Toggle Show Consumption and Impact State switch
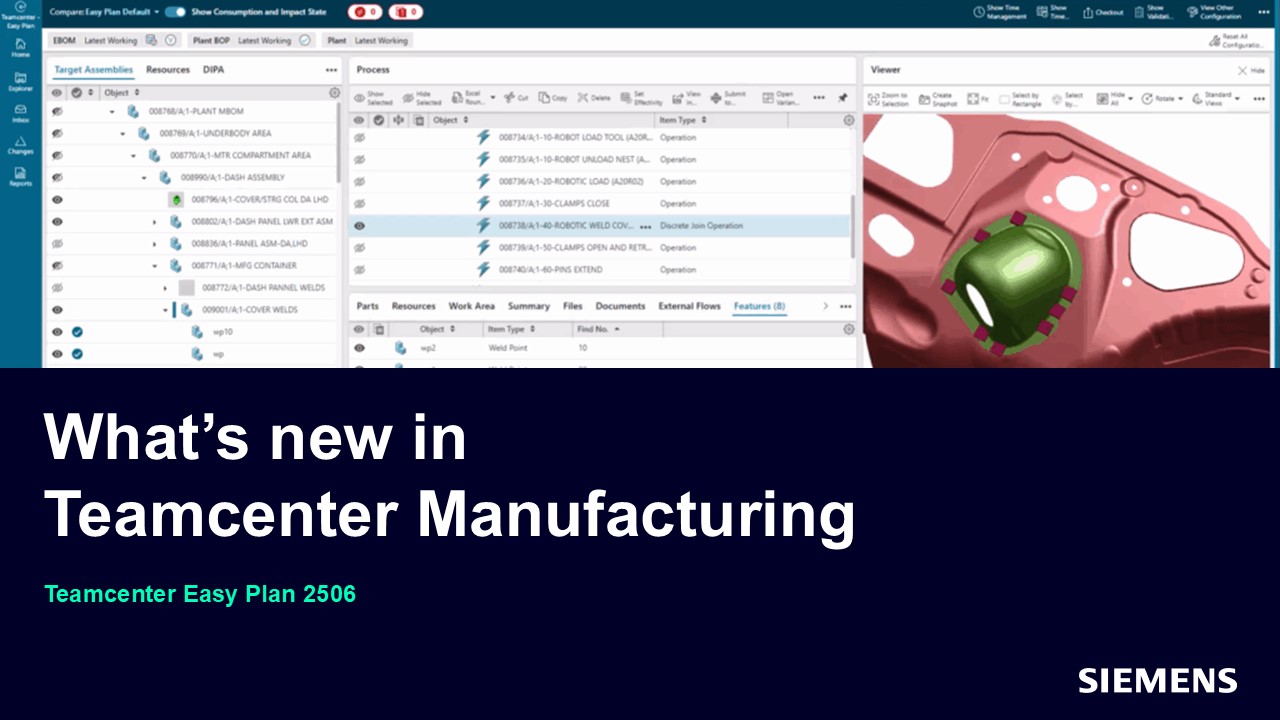The width and height of the screenshot is (1280, 720). coord(175,12)
